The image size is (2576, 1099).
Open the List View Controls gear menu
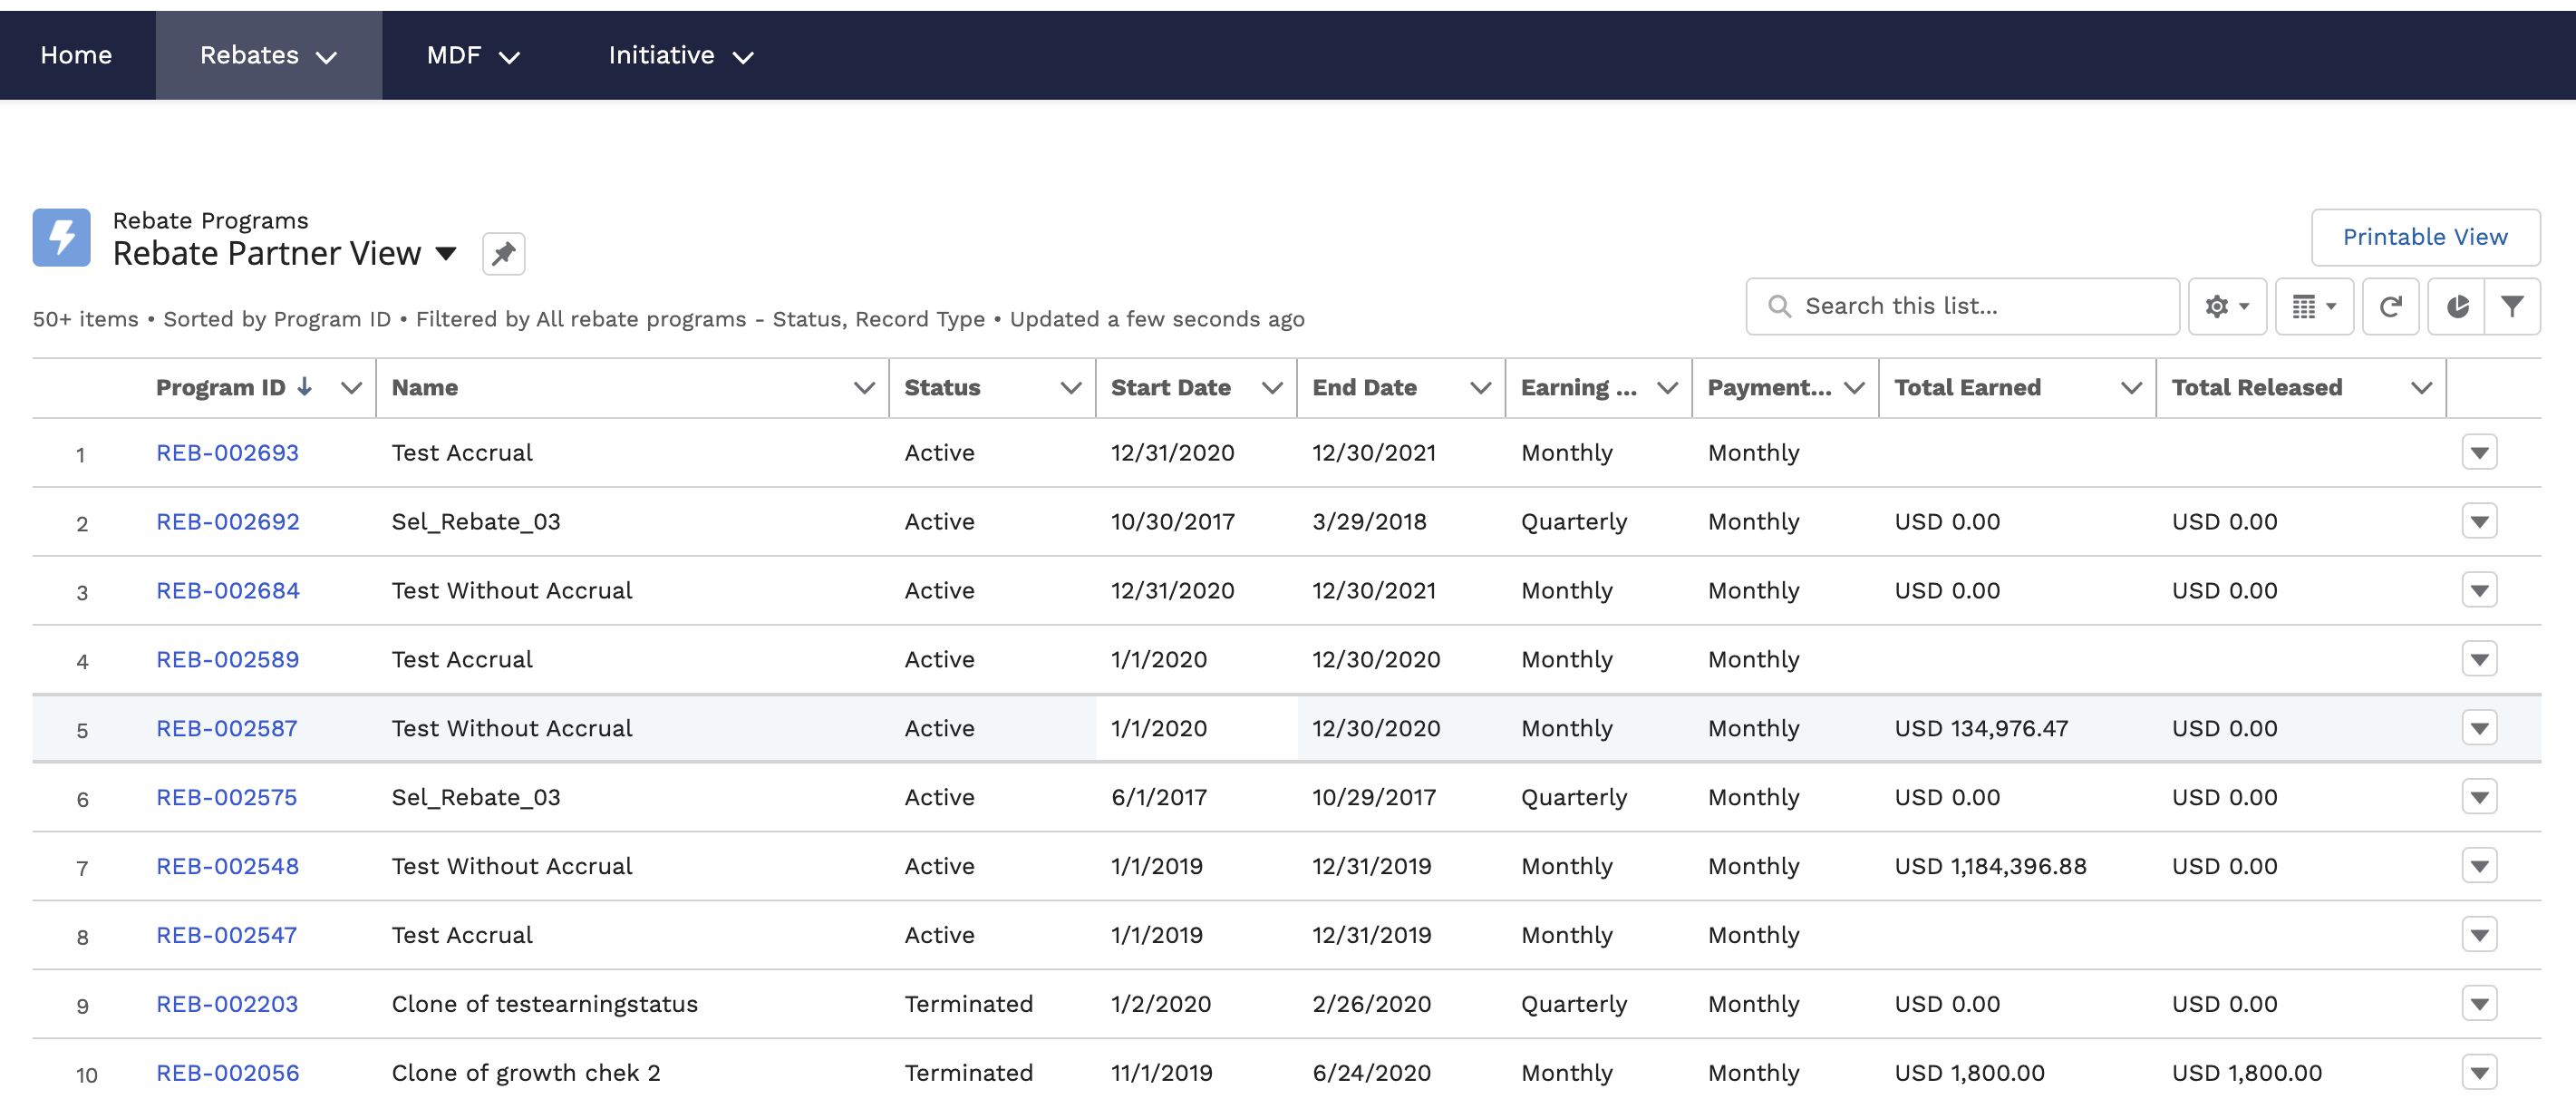[x=2227, y=306]
